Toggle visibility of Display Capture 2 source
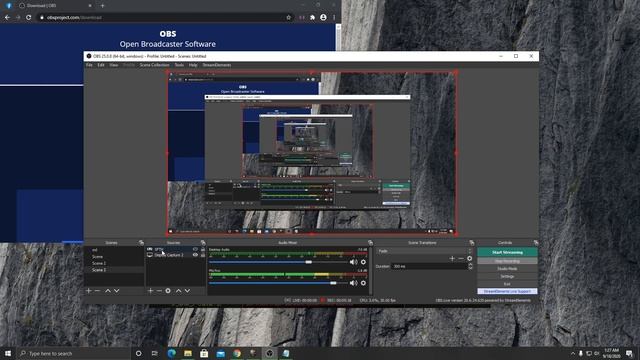Viewport: 640px width, 360px height. click(x=195, y=255)
